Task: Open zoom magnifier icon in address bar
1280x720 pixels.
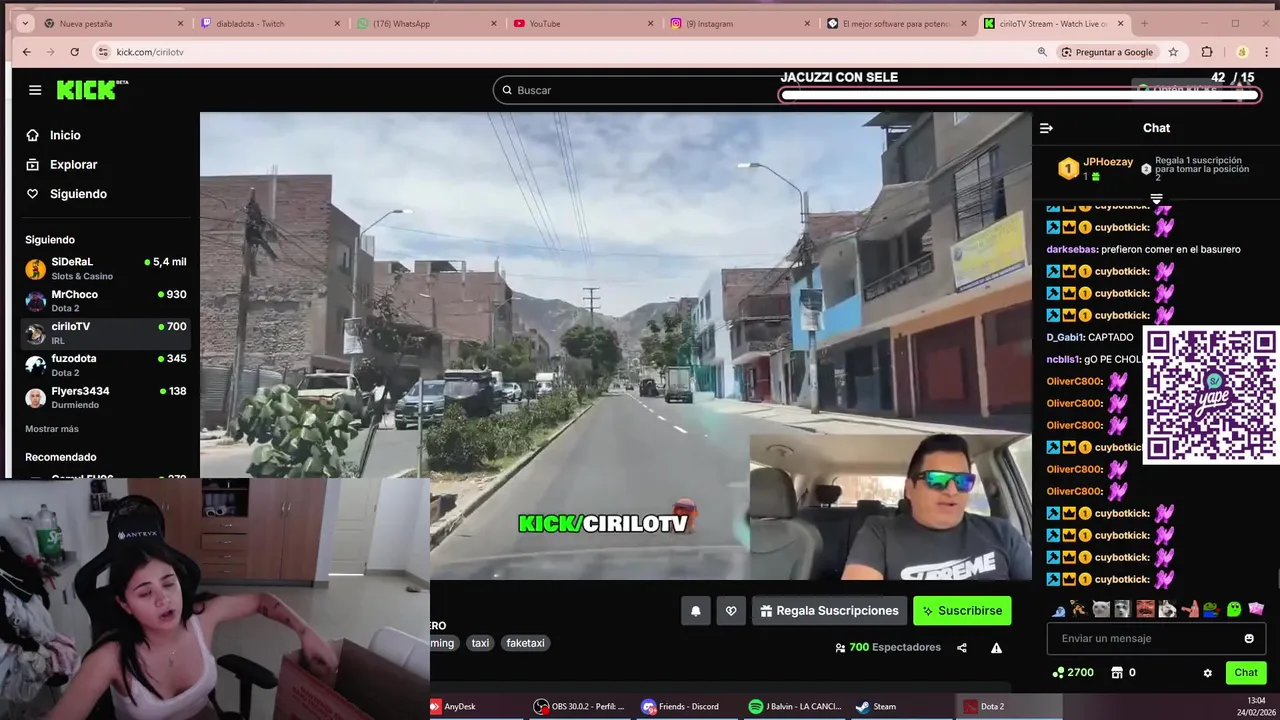Action: (x=1042, y=52)
